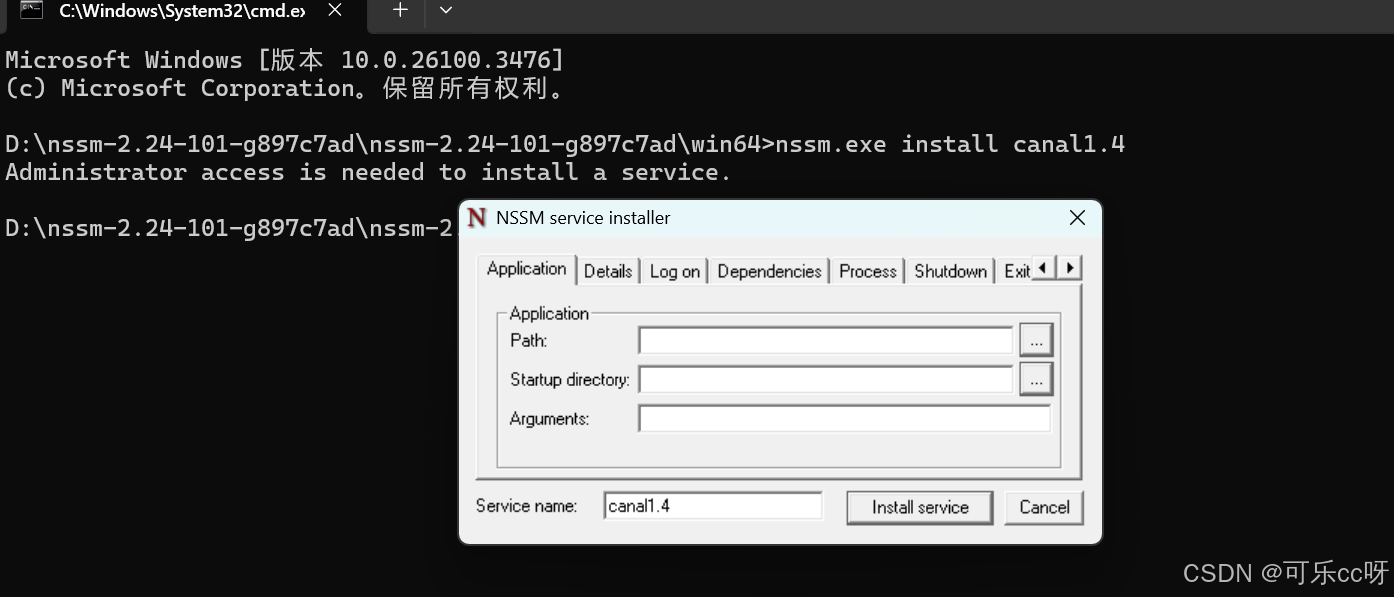Switch to the Details tab

point(608,271)
